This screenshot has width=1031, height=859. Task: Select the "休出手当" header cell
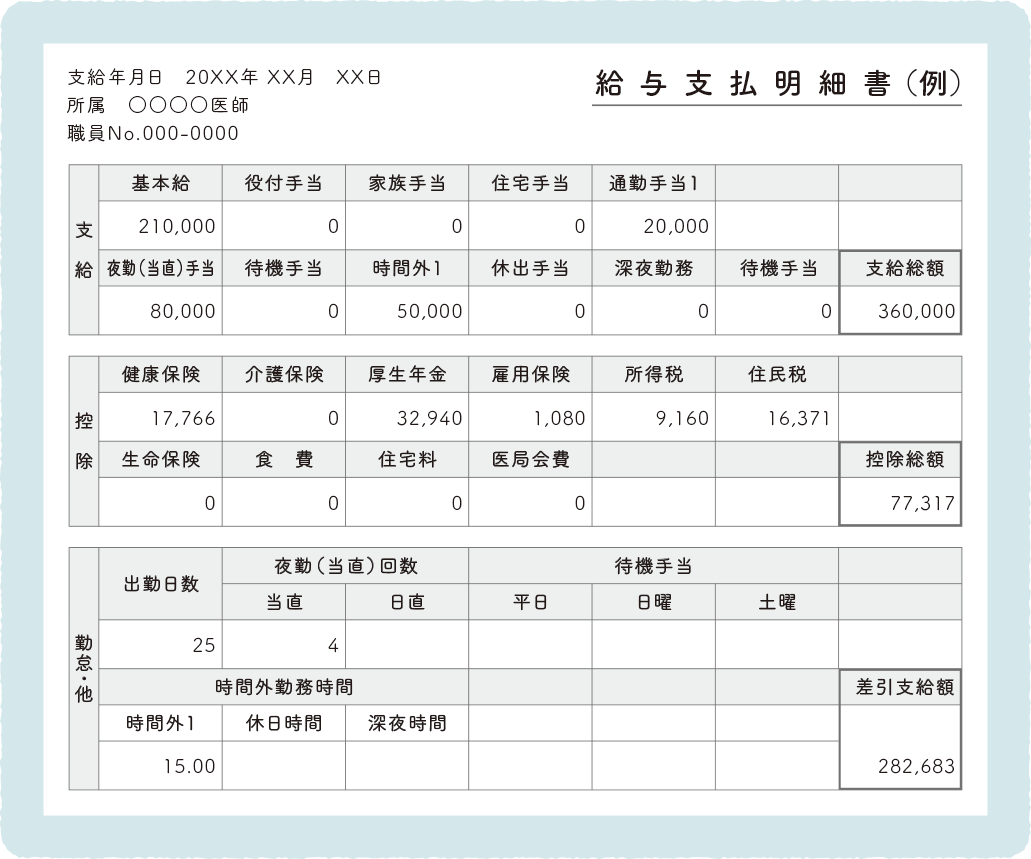pyautogui.click(x=530, y=268)
